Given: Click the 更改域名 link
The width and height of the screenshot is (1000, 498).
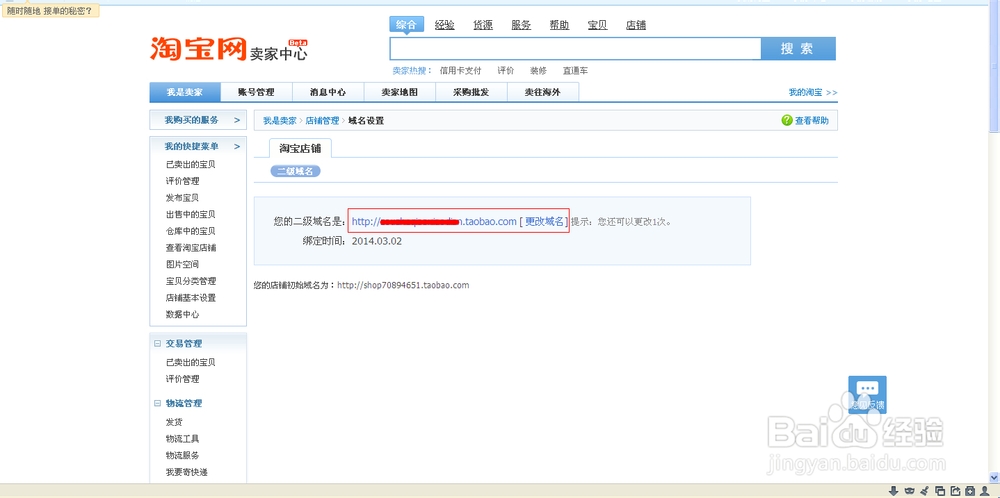Looking at the screenshot, I should tap(544, 221).
